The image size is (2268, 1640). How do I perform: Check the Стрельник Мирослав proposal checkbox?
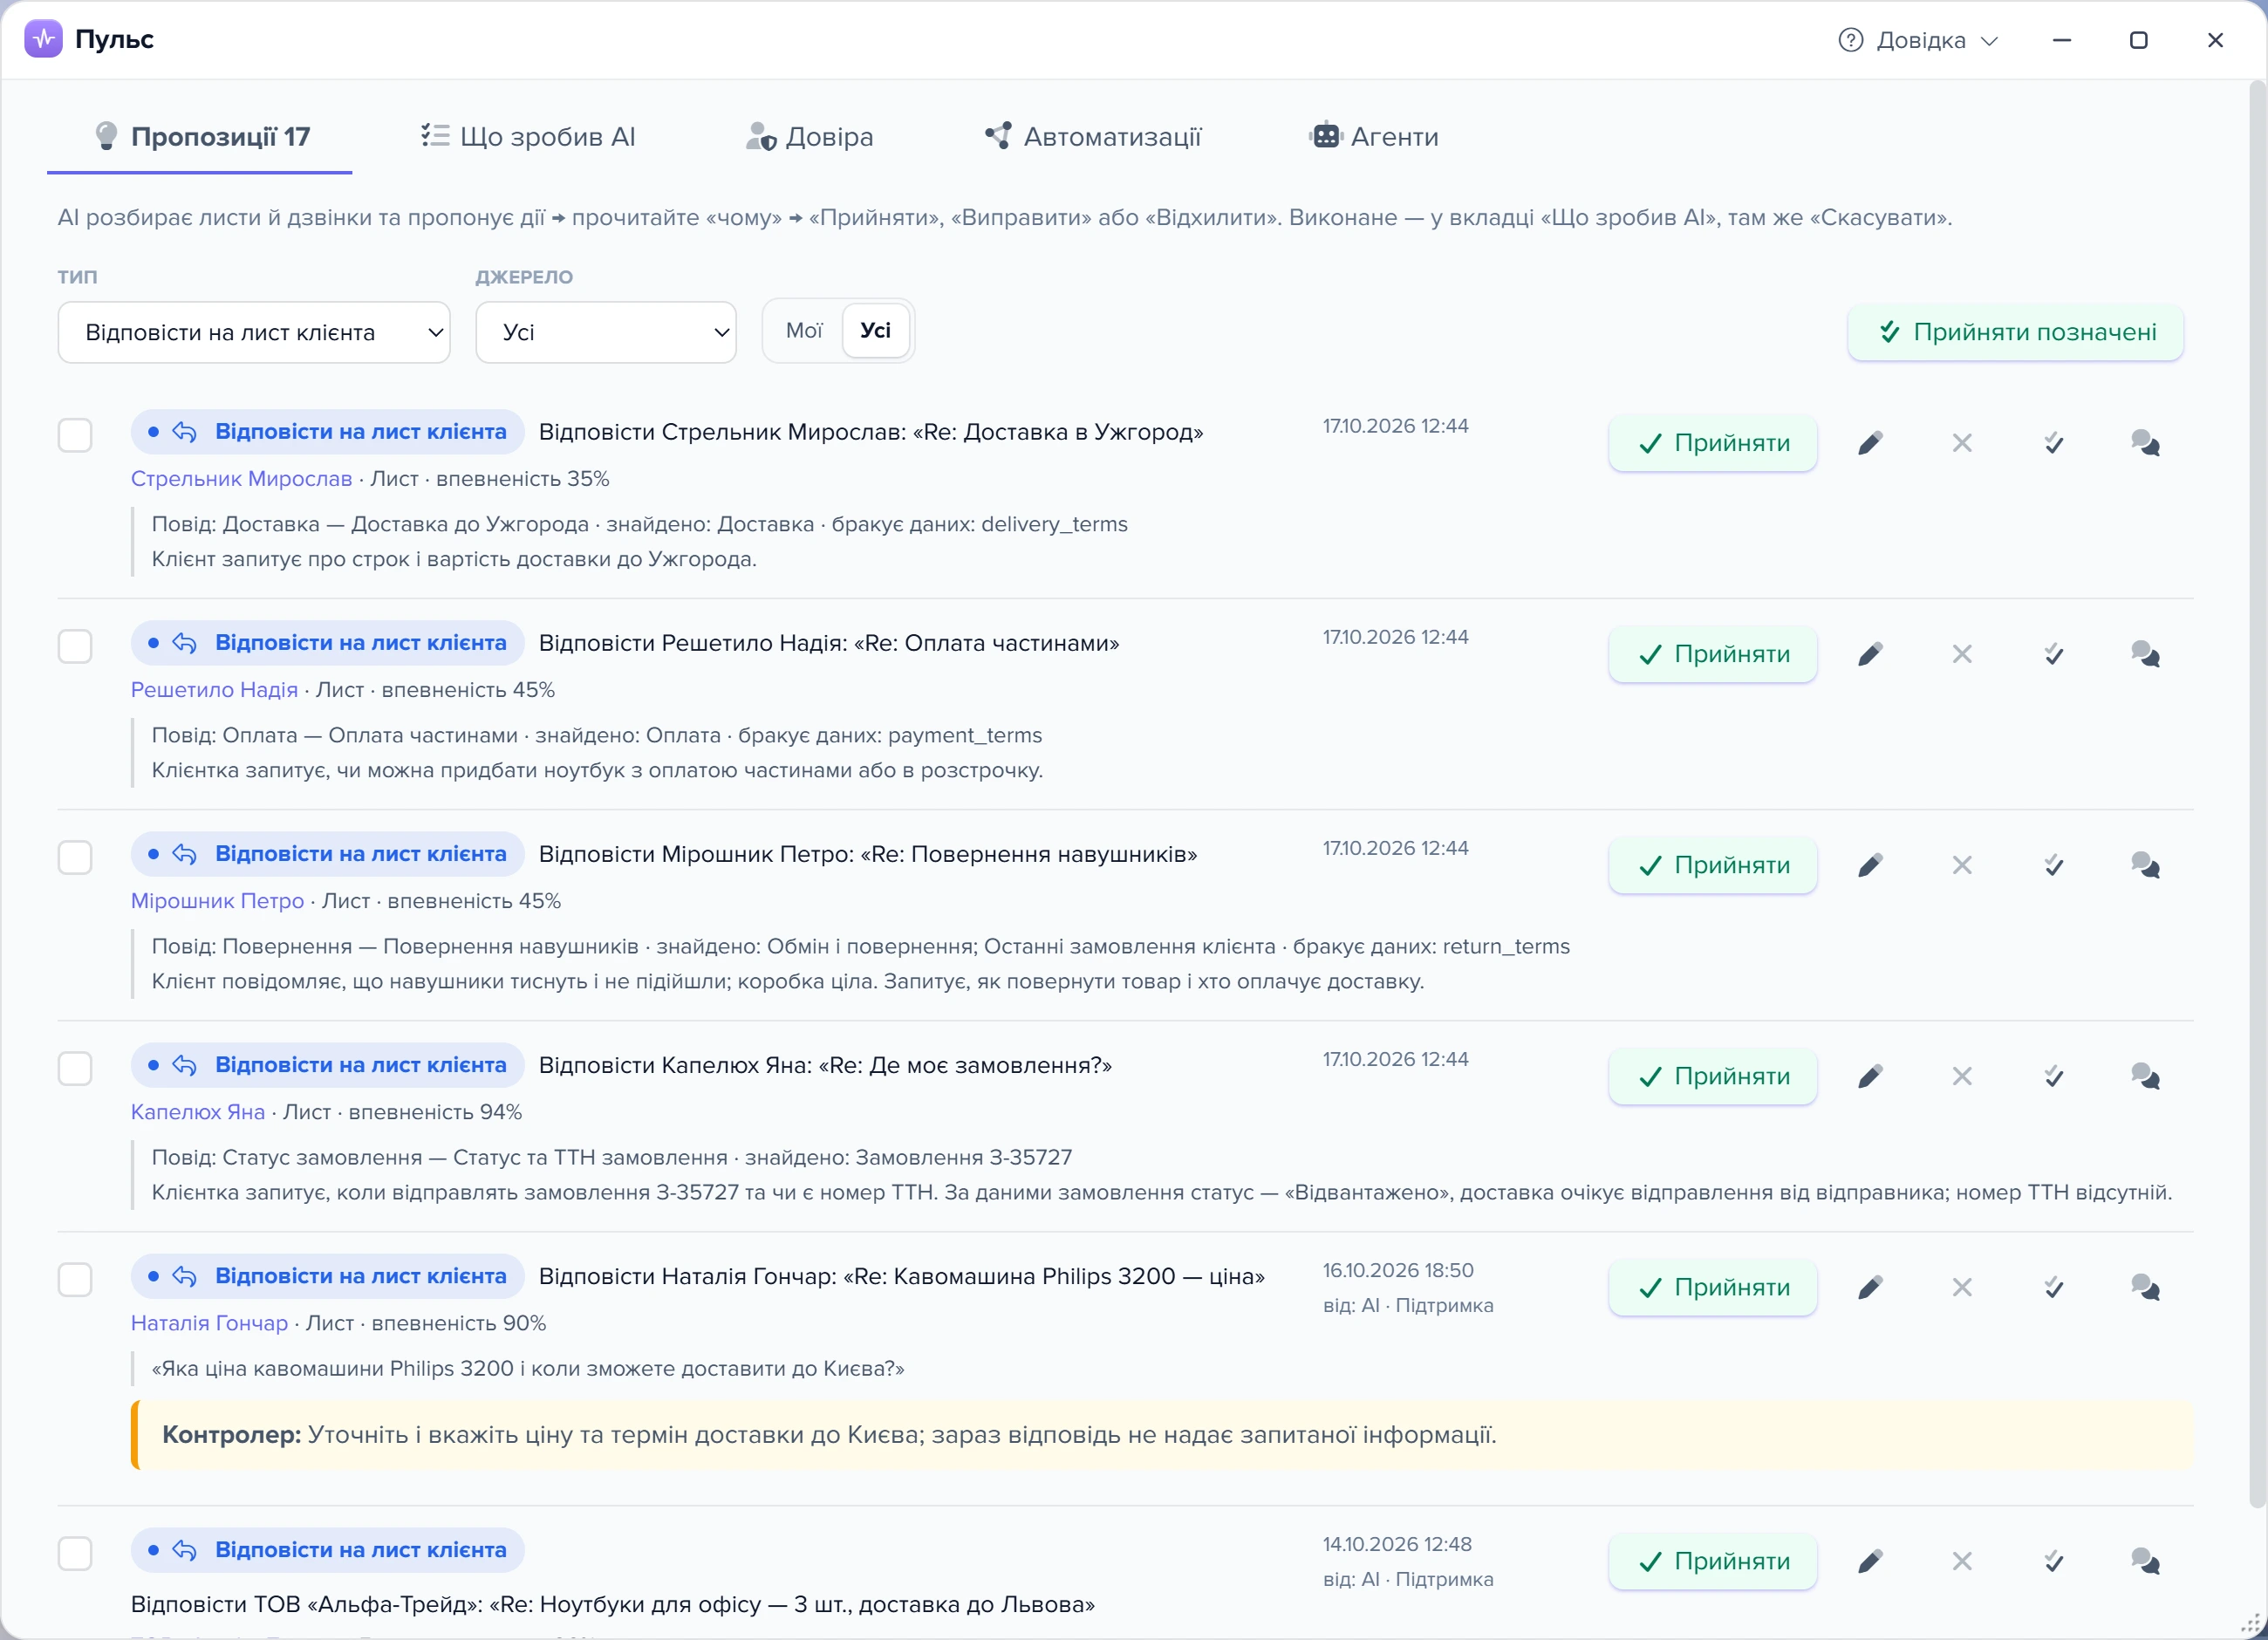[x=75, y=435]
